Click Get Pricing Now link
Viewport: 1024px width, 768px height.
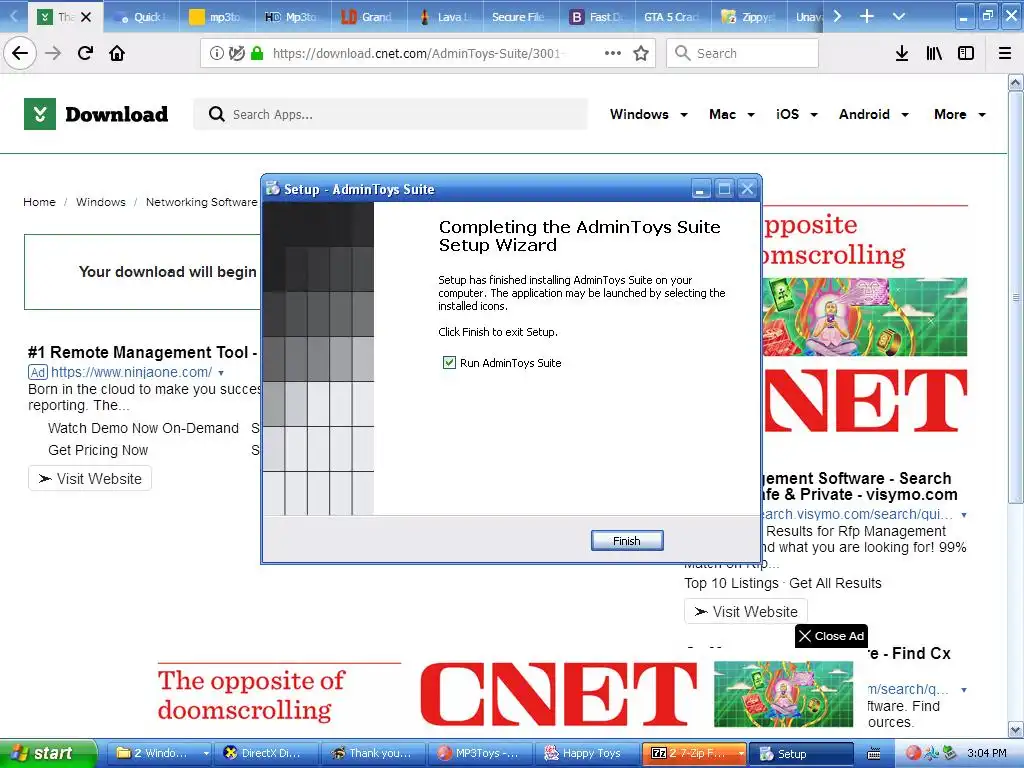click(x=98, y=450)
